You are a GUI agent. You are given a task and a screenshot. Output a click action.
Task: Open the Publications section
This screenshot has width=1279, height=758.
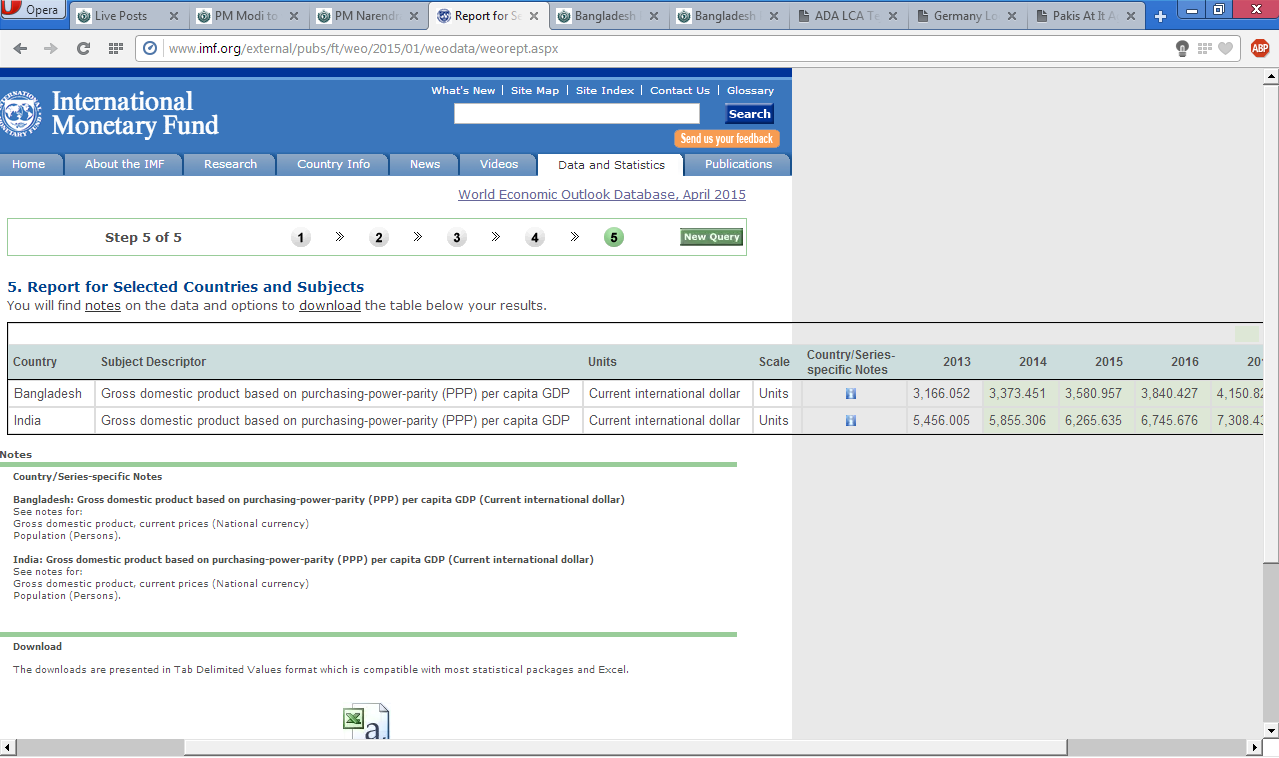(x=738, y=164)
